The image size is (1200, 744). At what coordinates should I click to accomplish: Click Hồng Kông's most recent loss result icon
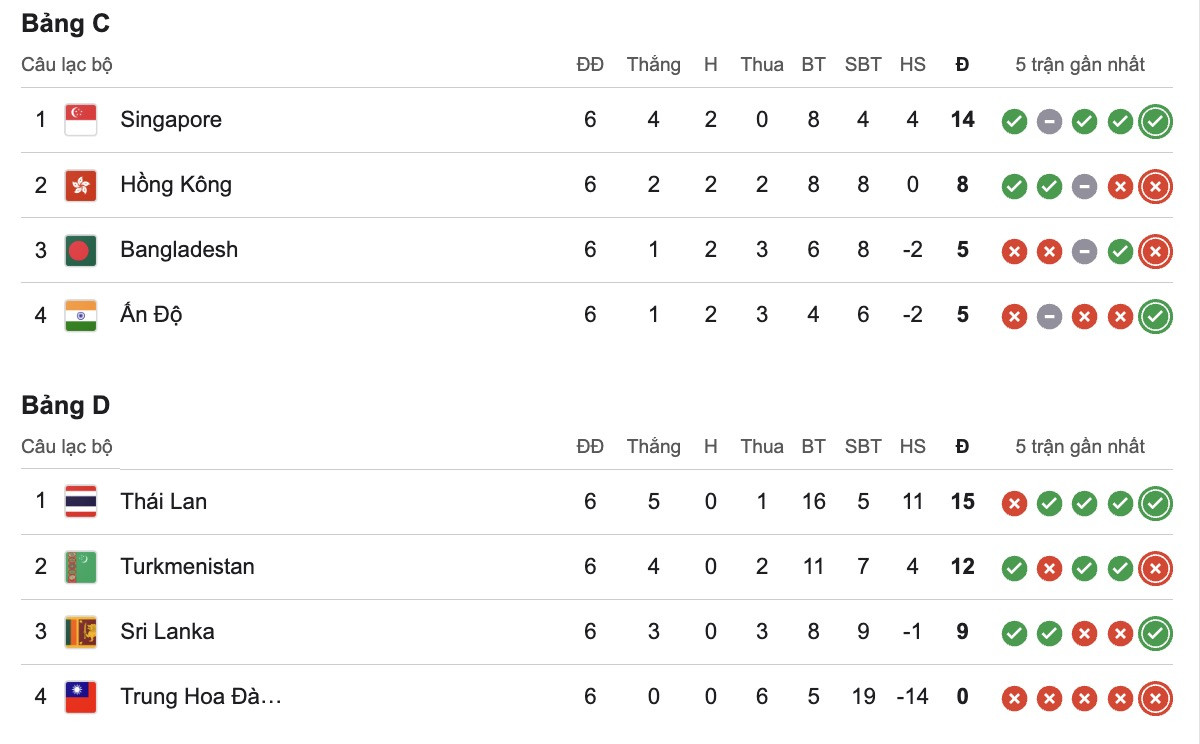[1155, 187]
